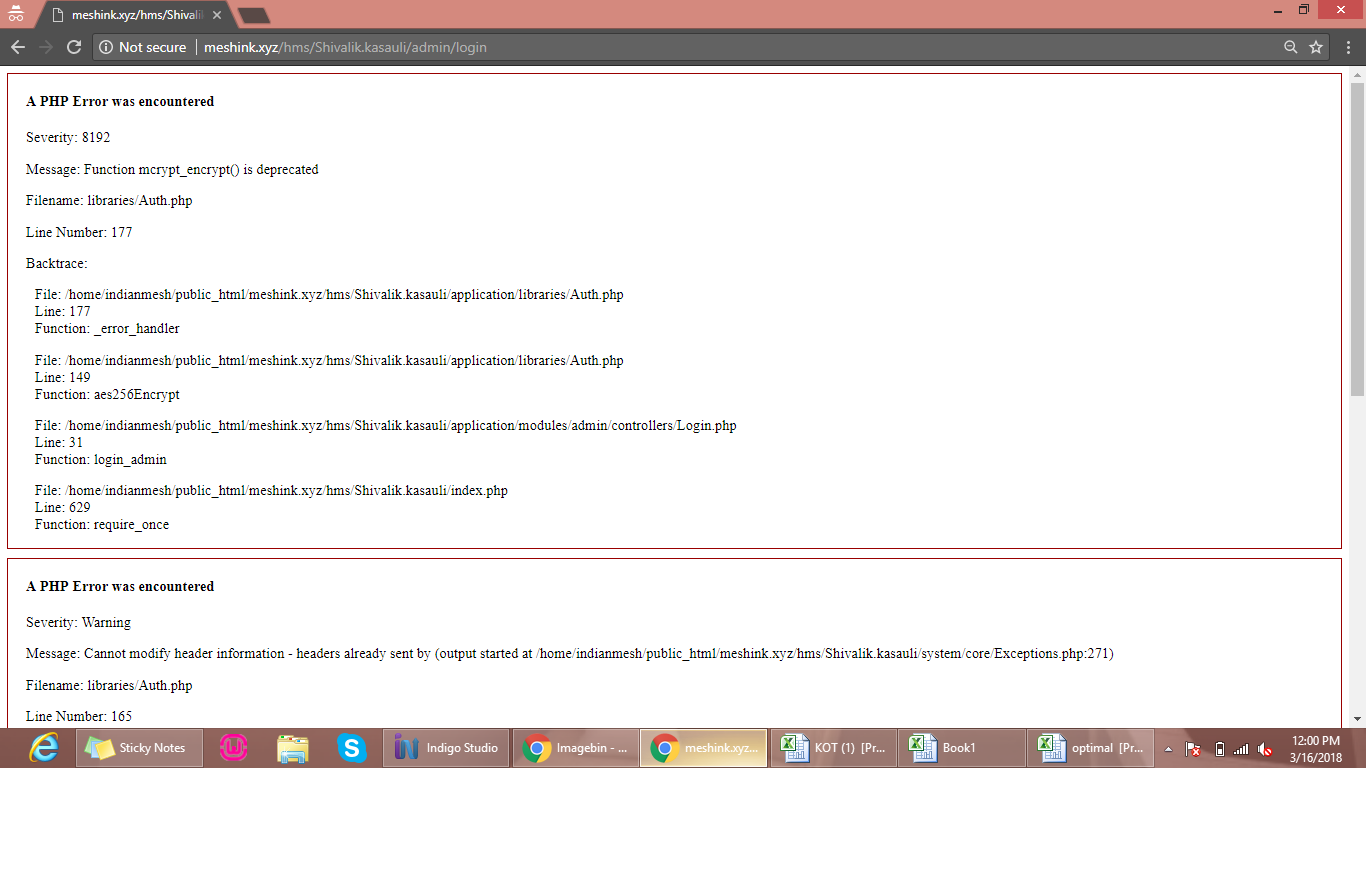Close the meshink.xyz browser tab

(x=217, y=15)
